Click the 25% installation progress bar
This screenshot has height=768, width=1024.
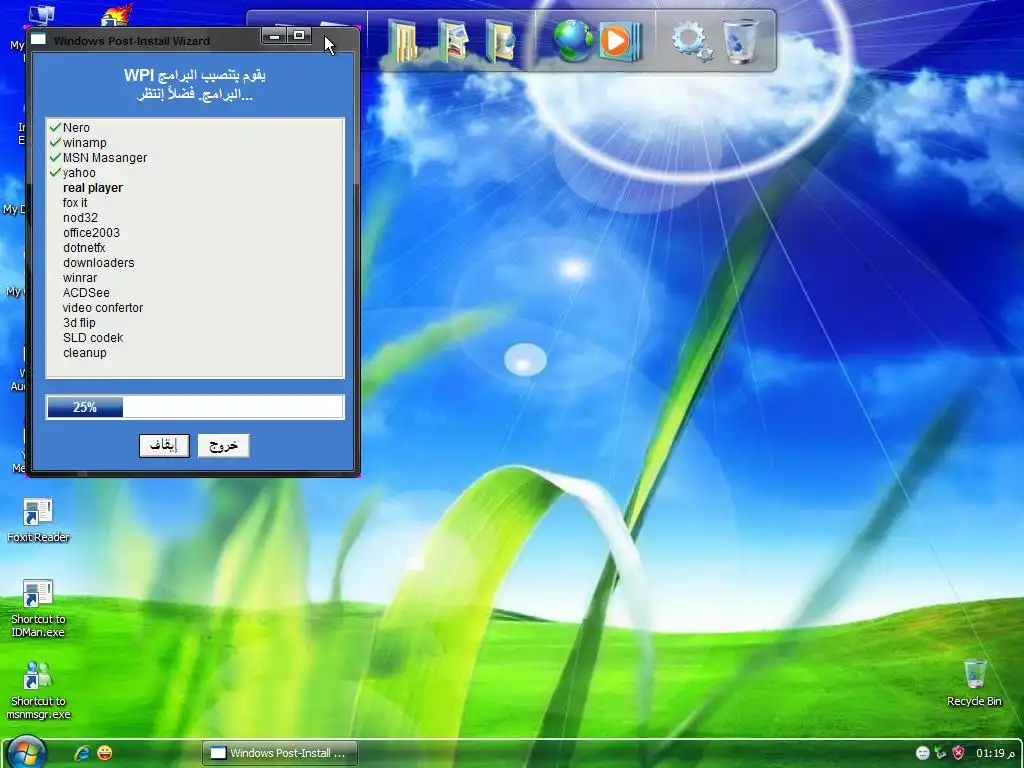tap(195, 407)
